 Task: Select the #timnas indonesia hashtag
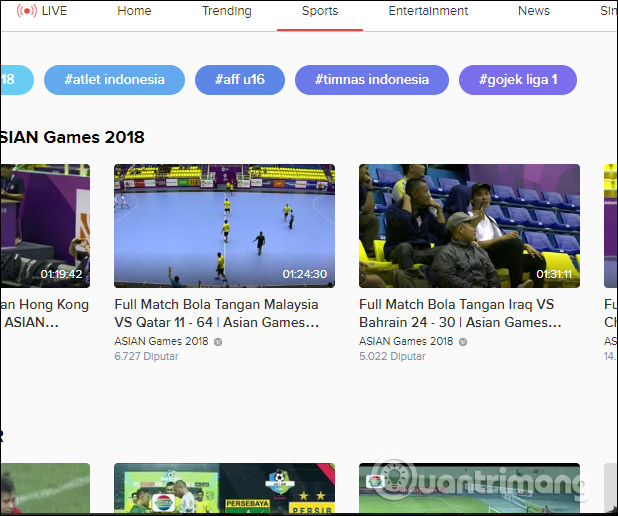click(x=372, y=80)
